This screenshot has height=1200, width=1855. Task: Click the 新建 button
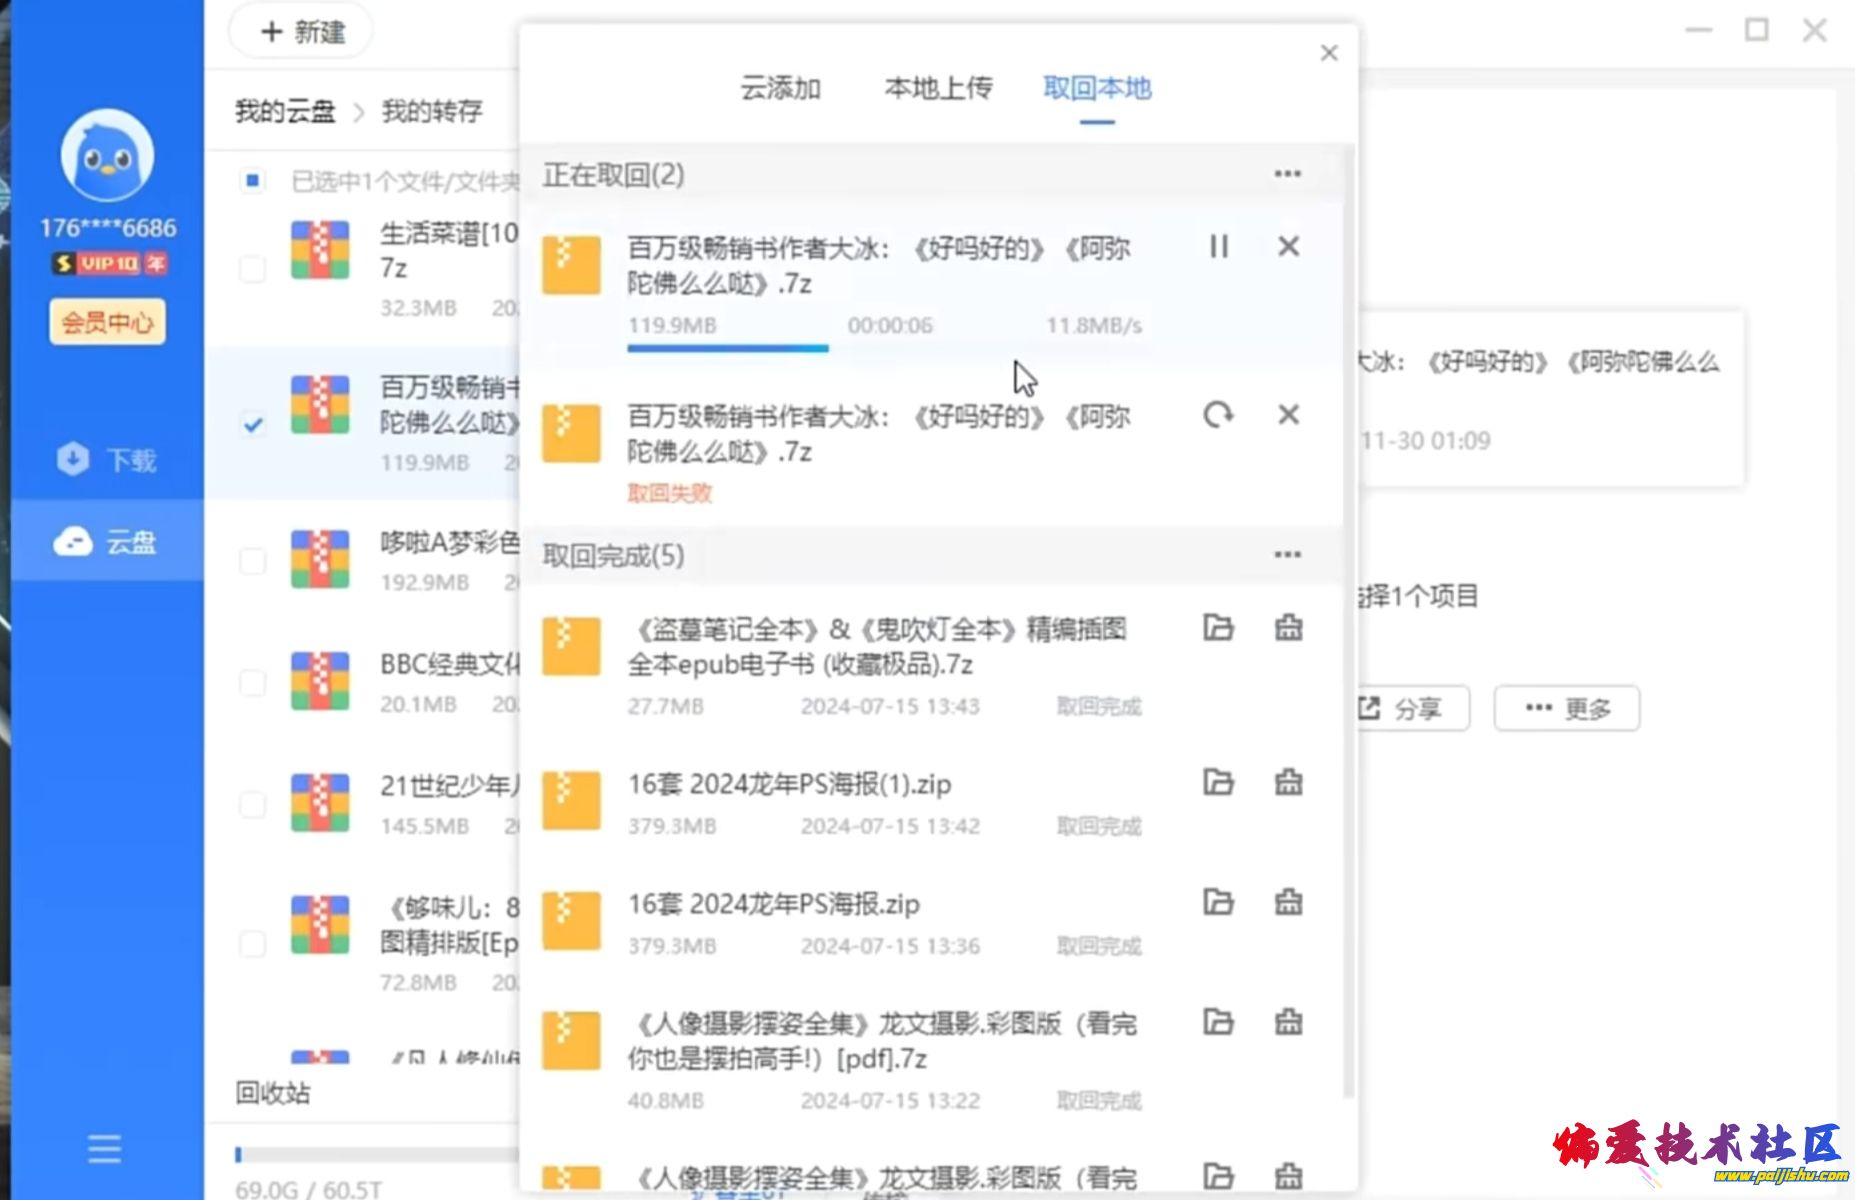pyautogui.click(x=302, y=32)
